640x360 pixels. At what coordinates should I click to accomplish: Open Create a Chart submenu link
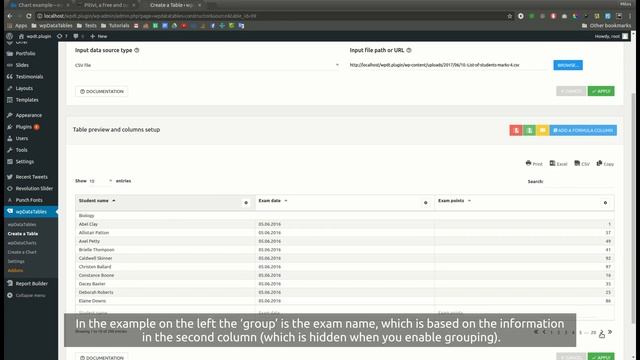(22, 252)
